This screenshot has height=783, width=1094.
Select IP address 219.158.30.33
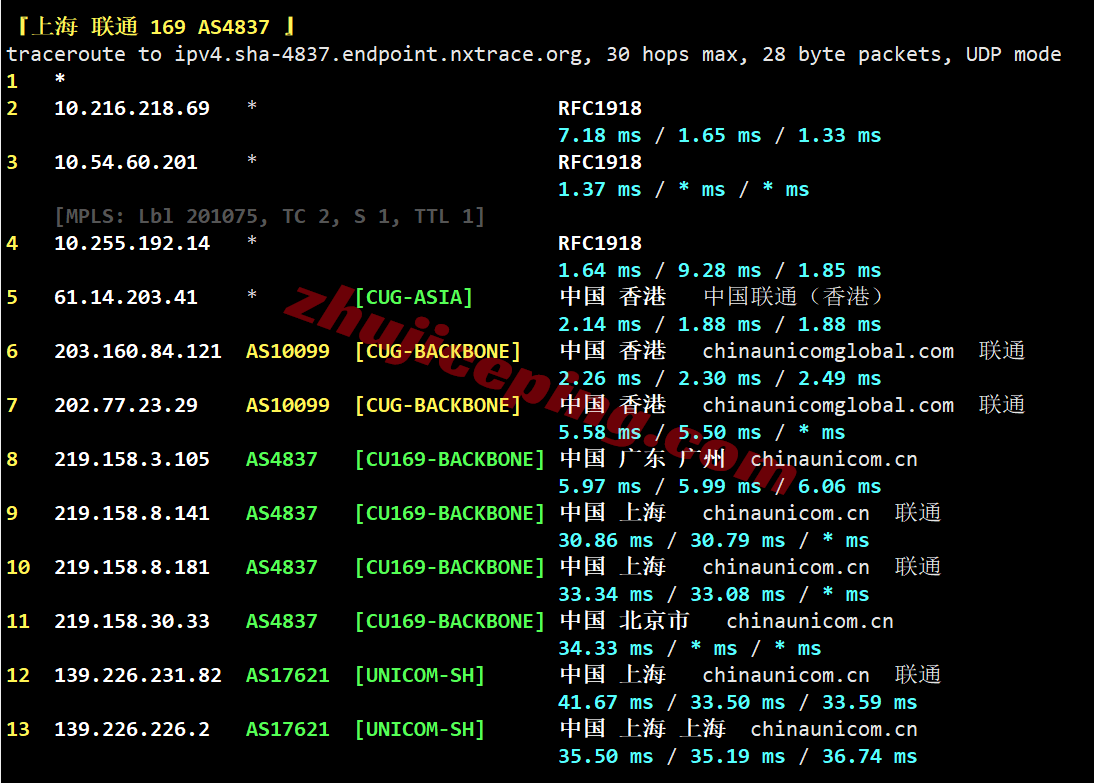click(x=132, y=621)
